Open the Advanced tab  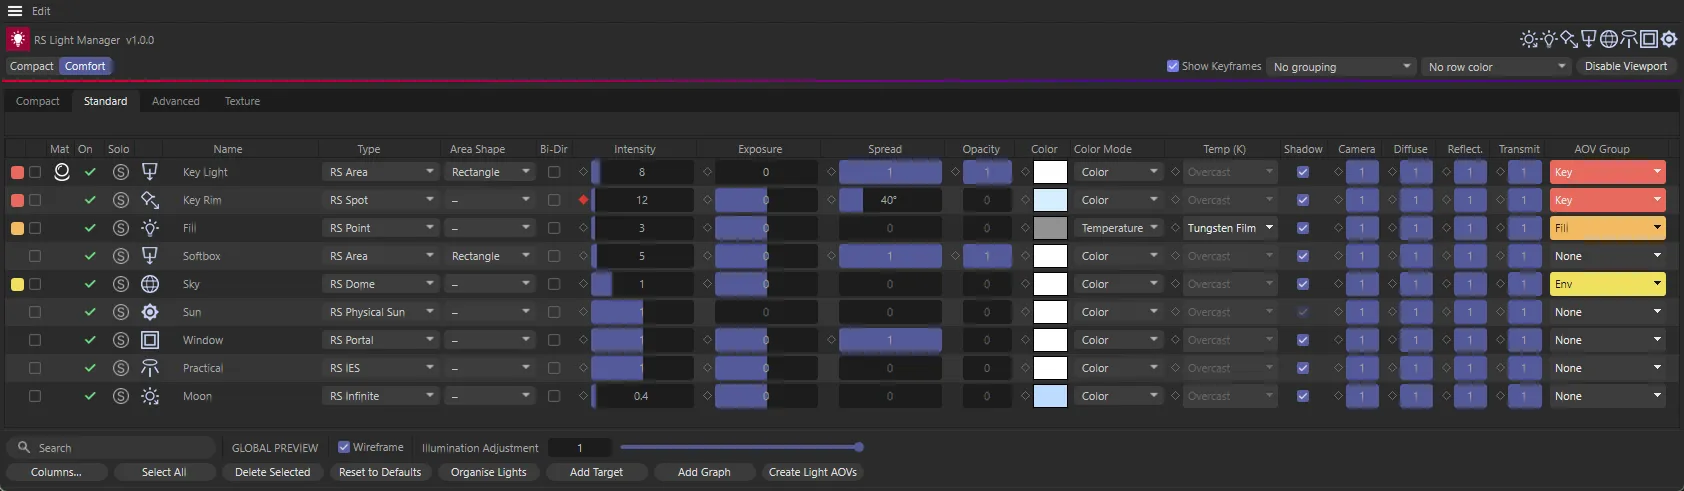[x=176, y=101]
